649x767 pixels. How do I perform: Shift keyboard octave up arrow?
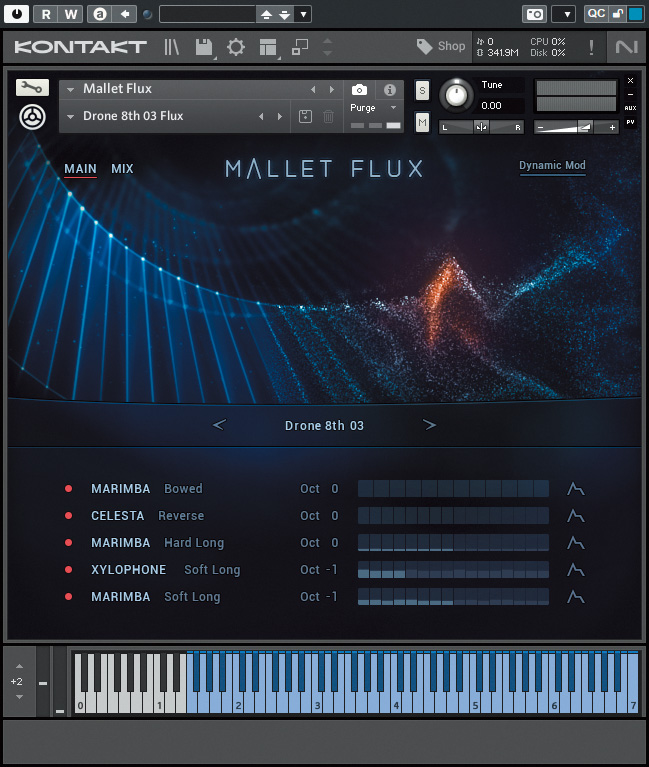[19, 666]
